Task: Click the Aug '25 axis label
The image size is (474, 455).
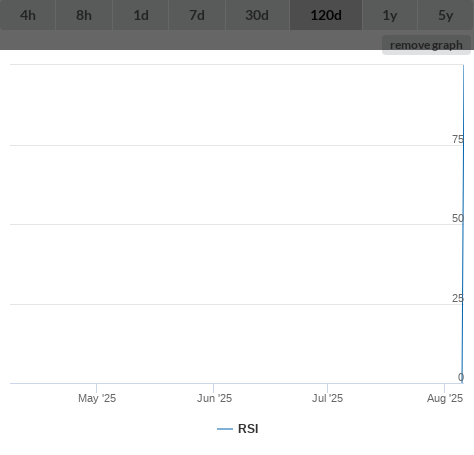Action: 445,398
